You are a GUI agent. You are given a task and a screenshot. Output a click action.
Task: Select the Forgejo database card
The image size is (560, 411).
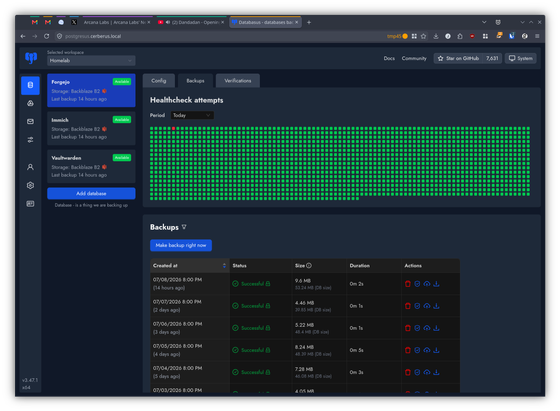click(91, 90)
